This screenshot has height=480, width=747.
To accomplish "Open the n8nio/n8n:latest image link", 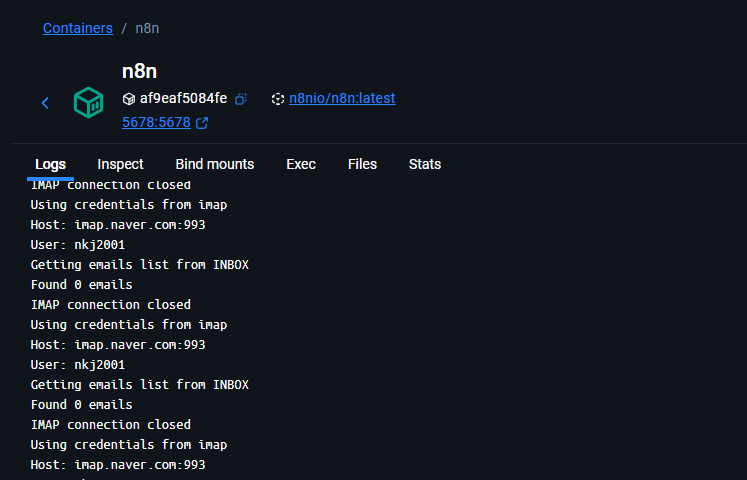I will pyautogui.click(x=342, y=98).
